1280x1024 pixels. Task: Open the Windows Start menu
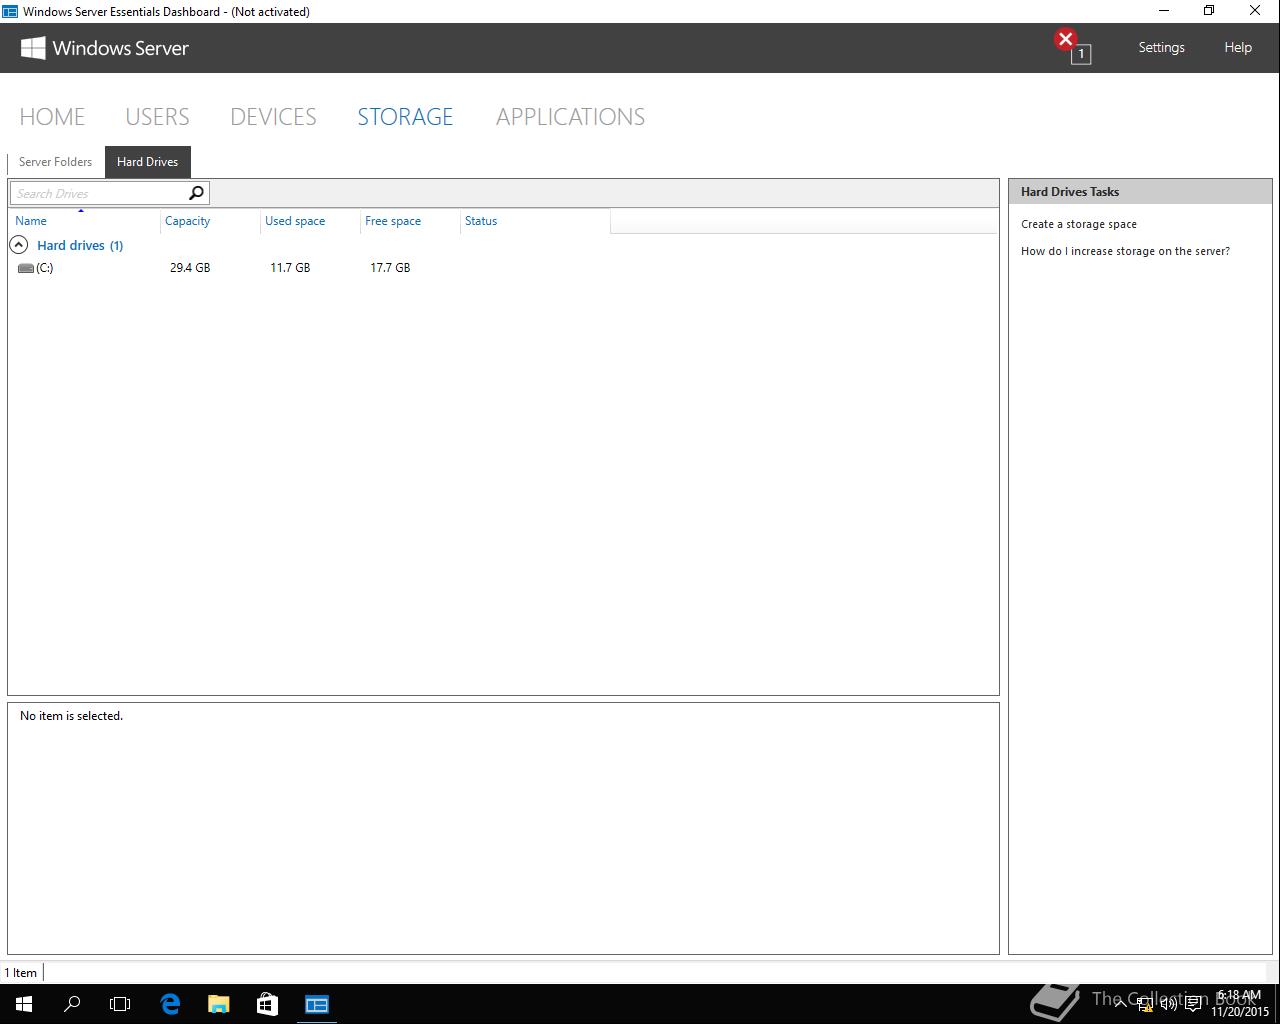24,1004
